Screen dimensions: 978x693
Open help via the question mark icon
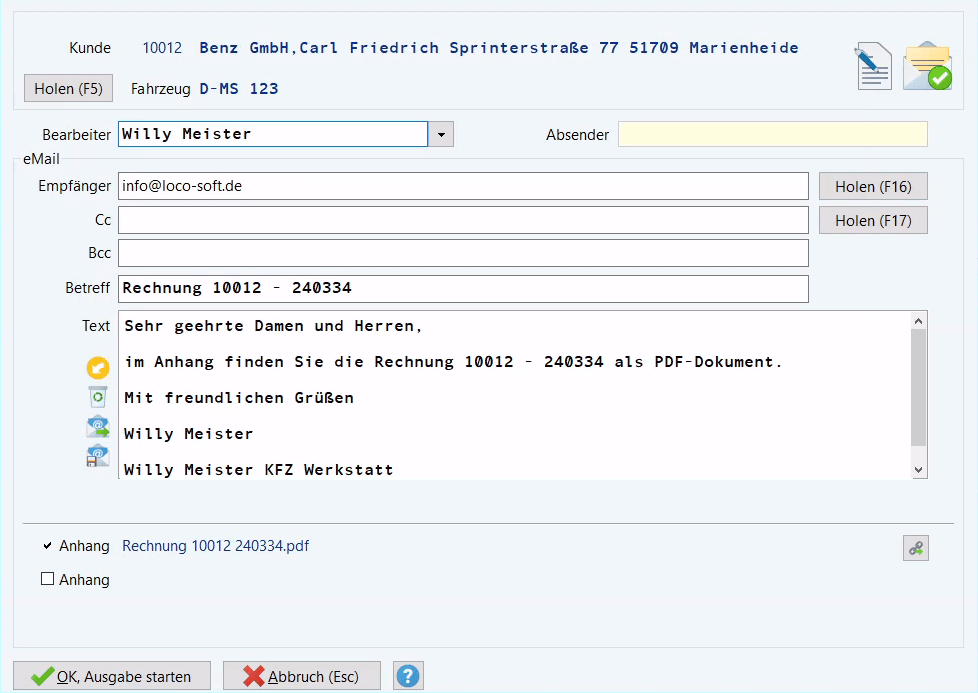(x=407, y=675)
